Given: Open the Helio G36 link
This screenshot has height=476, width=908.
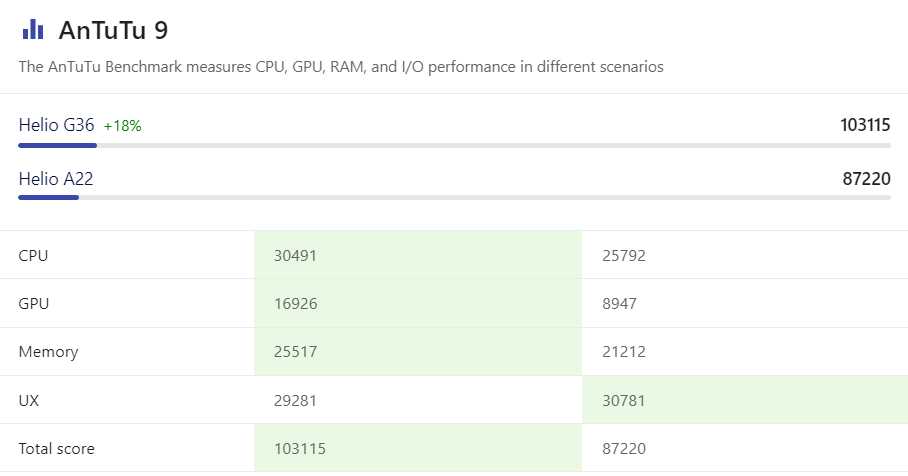Looking at the screenshot, I should pos(56,125).
